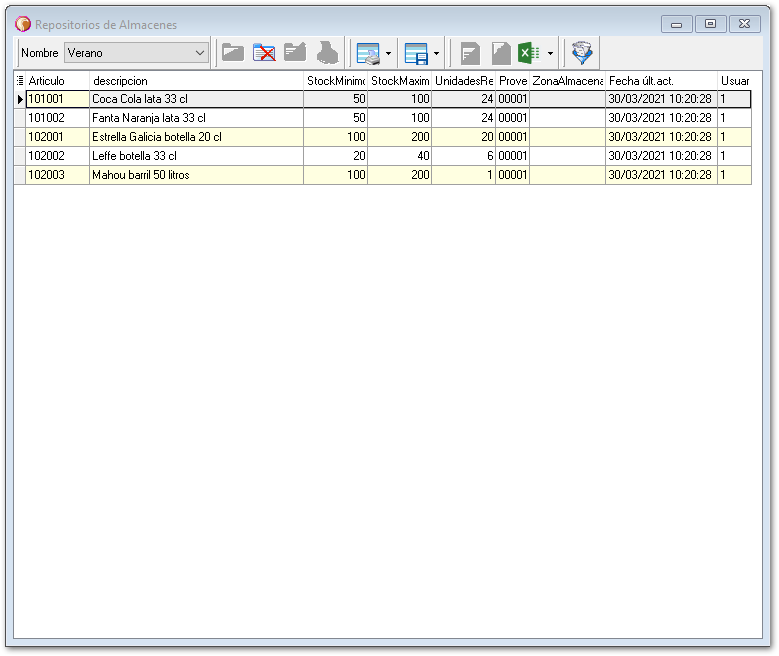Click StockMinimo value 20 in Leffe row
This screenshot has height=656, width=779.
click(335, 156)
